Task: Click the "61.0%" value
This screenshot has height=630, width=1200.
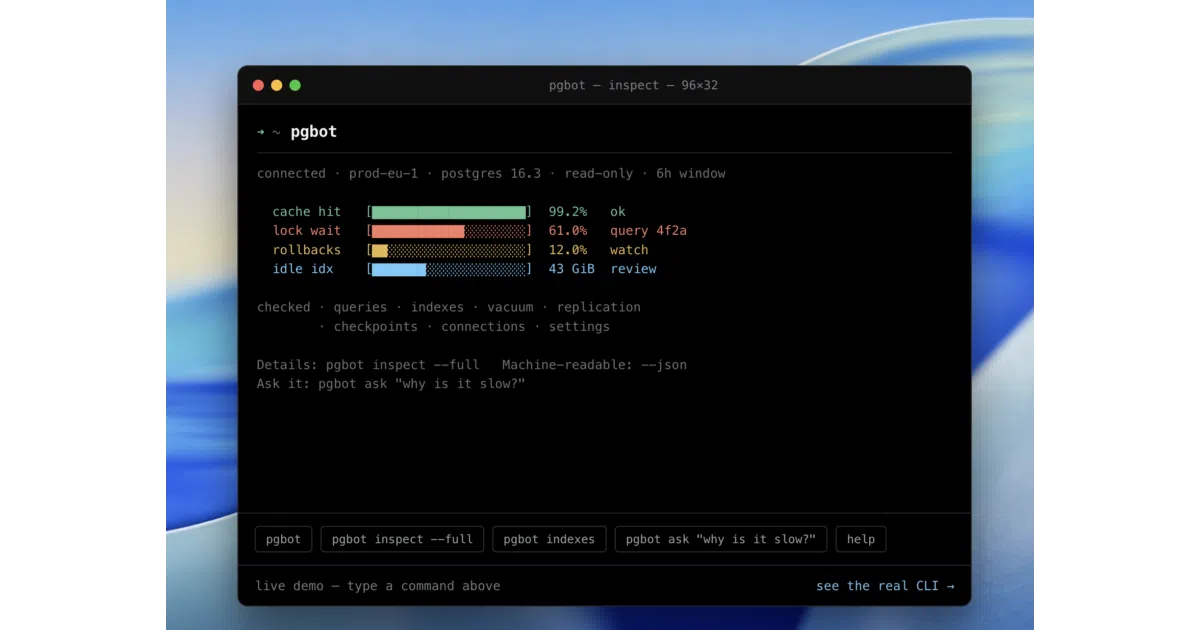Action: pos(568,231)
